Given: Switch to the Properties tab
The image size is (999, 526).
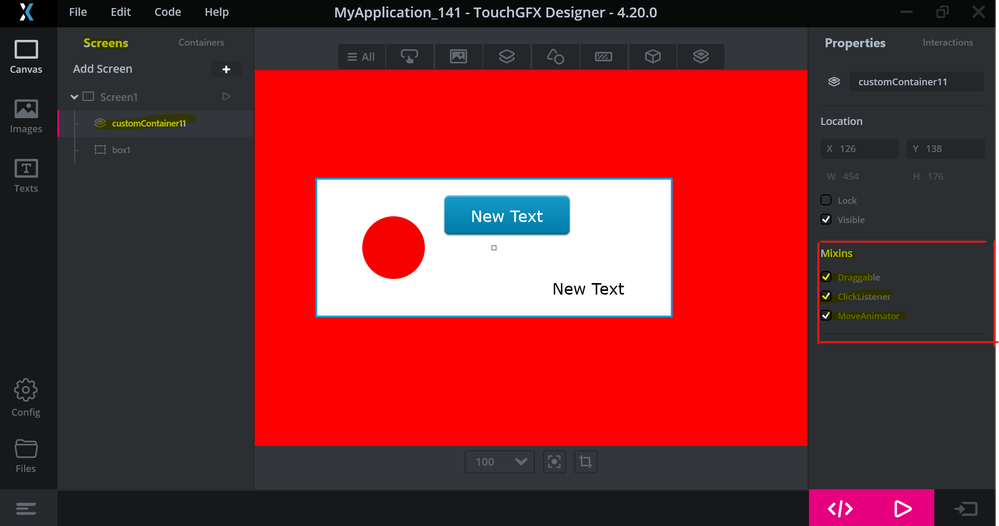Looking at the screenshot, I should coord(855,43).
